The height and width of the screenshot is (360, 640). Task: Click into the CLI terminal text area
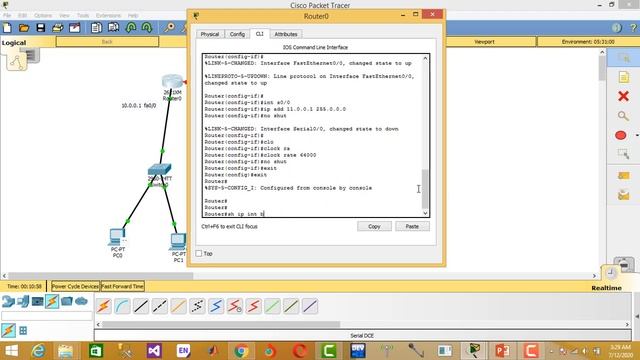tap(312, 135)
